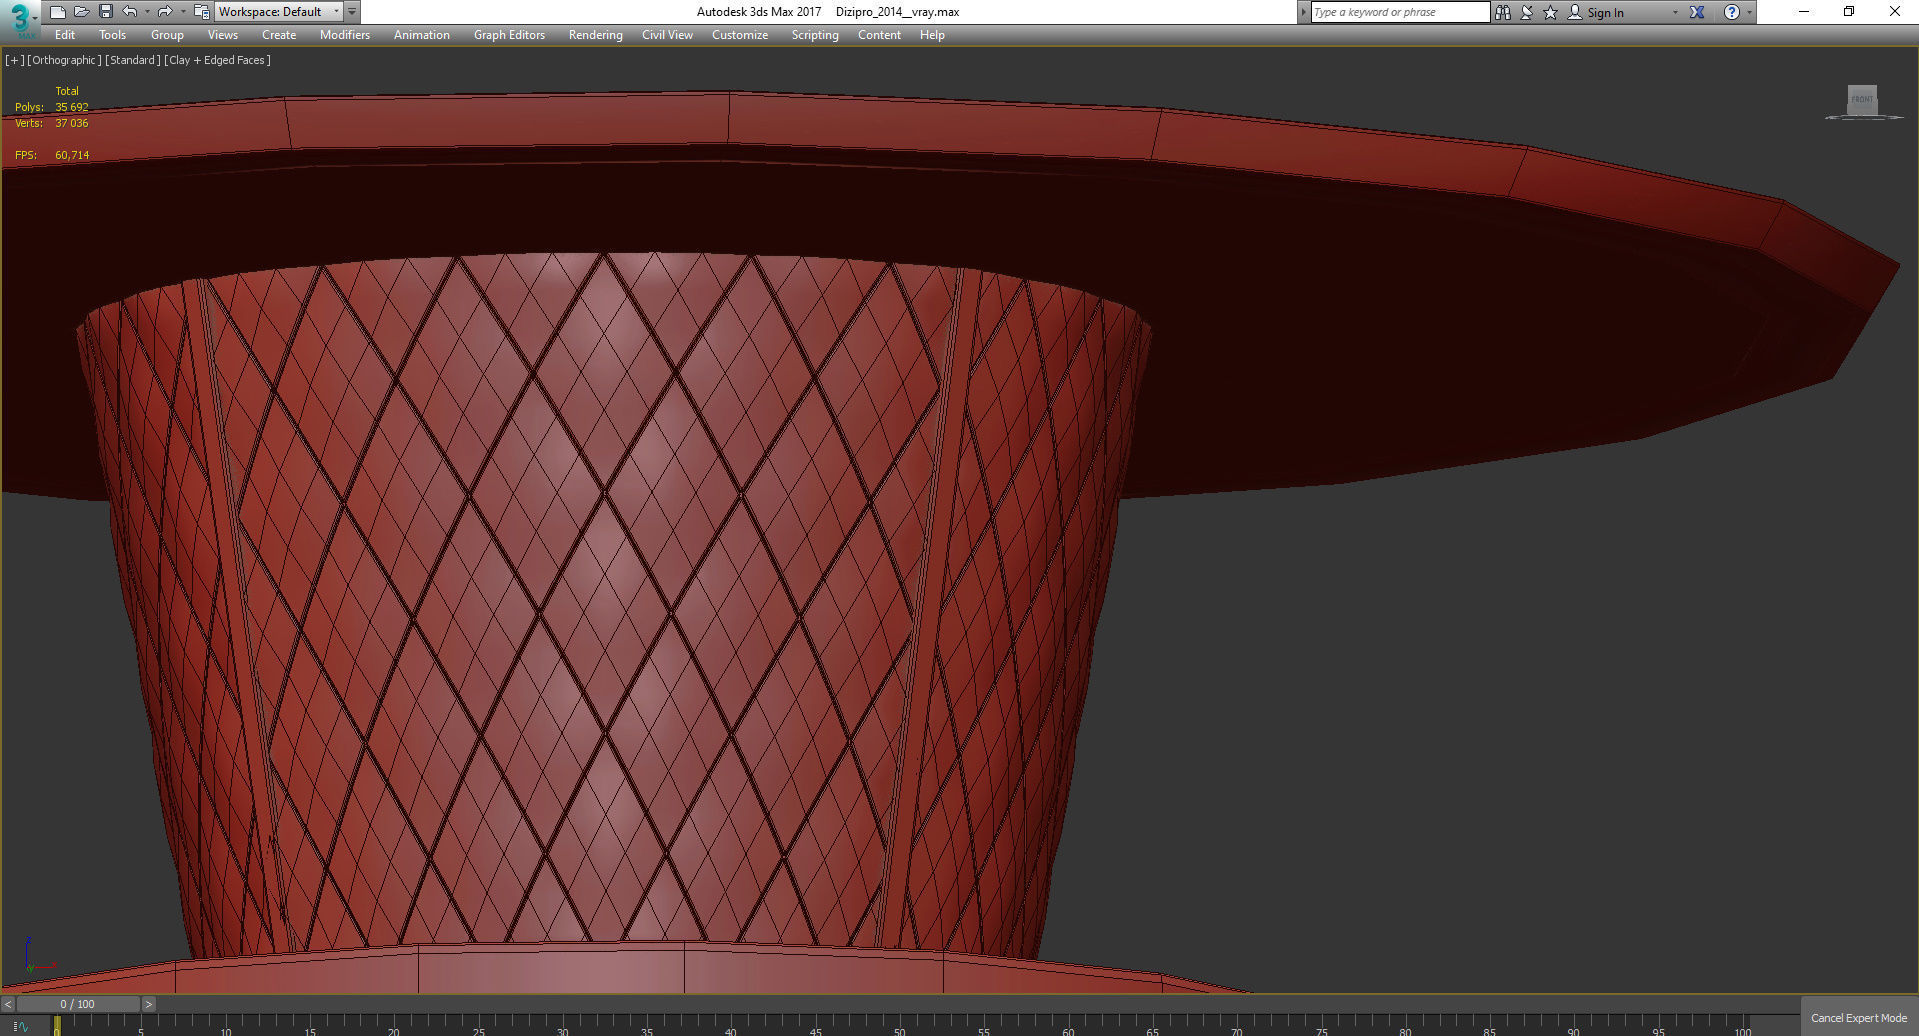Viewport: 1919px width, 1036px height.
Task: Open the Scripting menu
Action: pyautogui.click(x=815, y=35)
